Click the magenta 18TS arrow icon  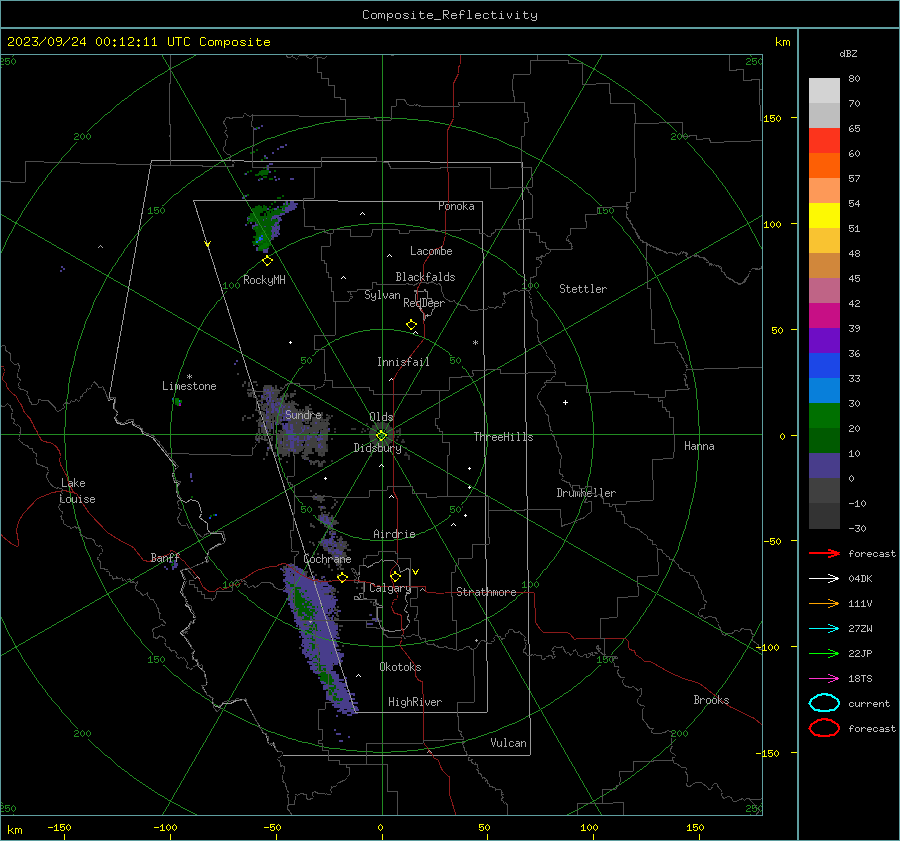pyautogui.click(x=824, y=679)
